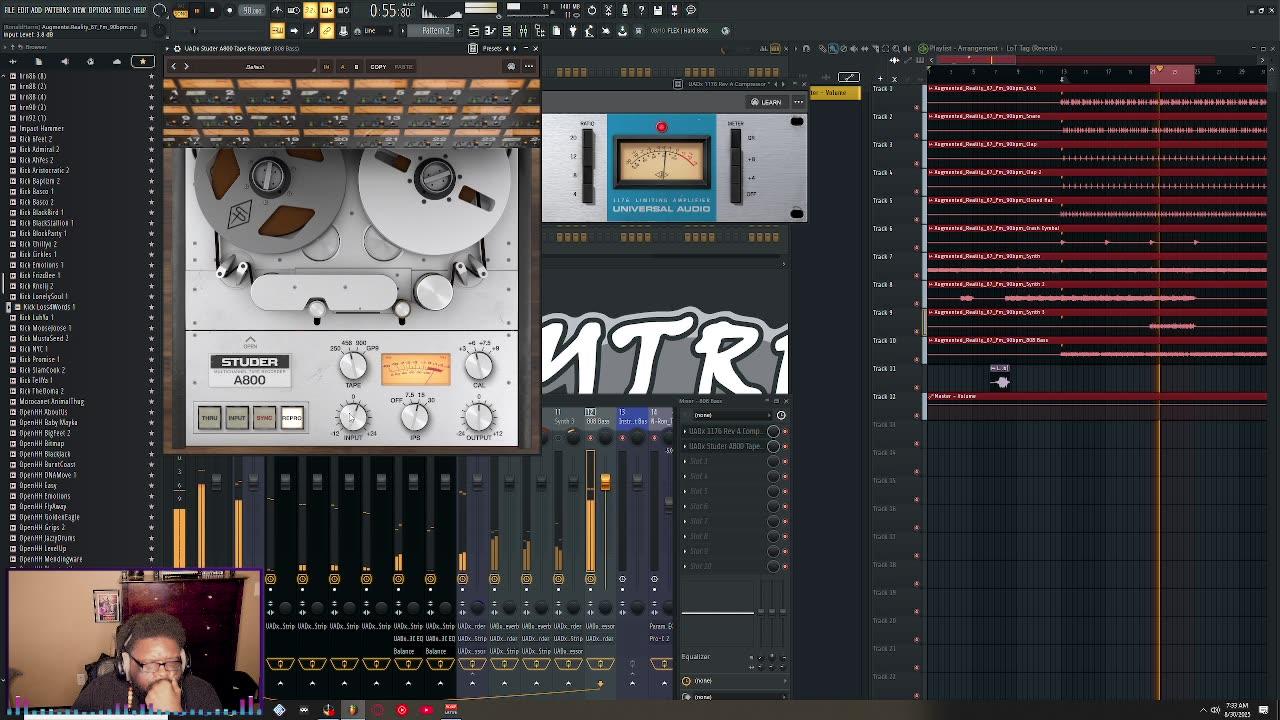Click the transport Record button
Screen dimensions: 1280x720
point(229,10)
